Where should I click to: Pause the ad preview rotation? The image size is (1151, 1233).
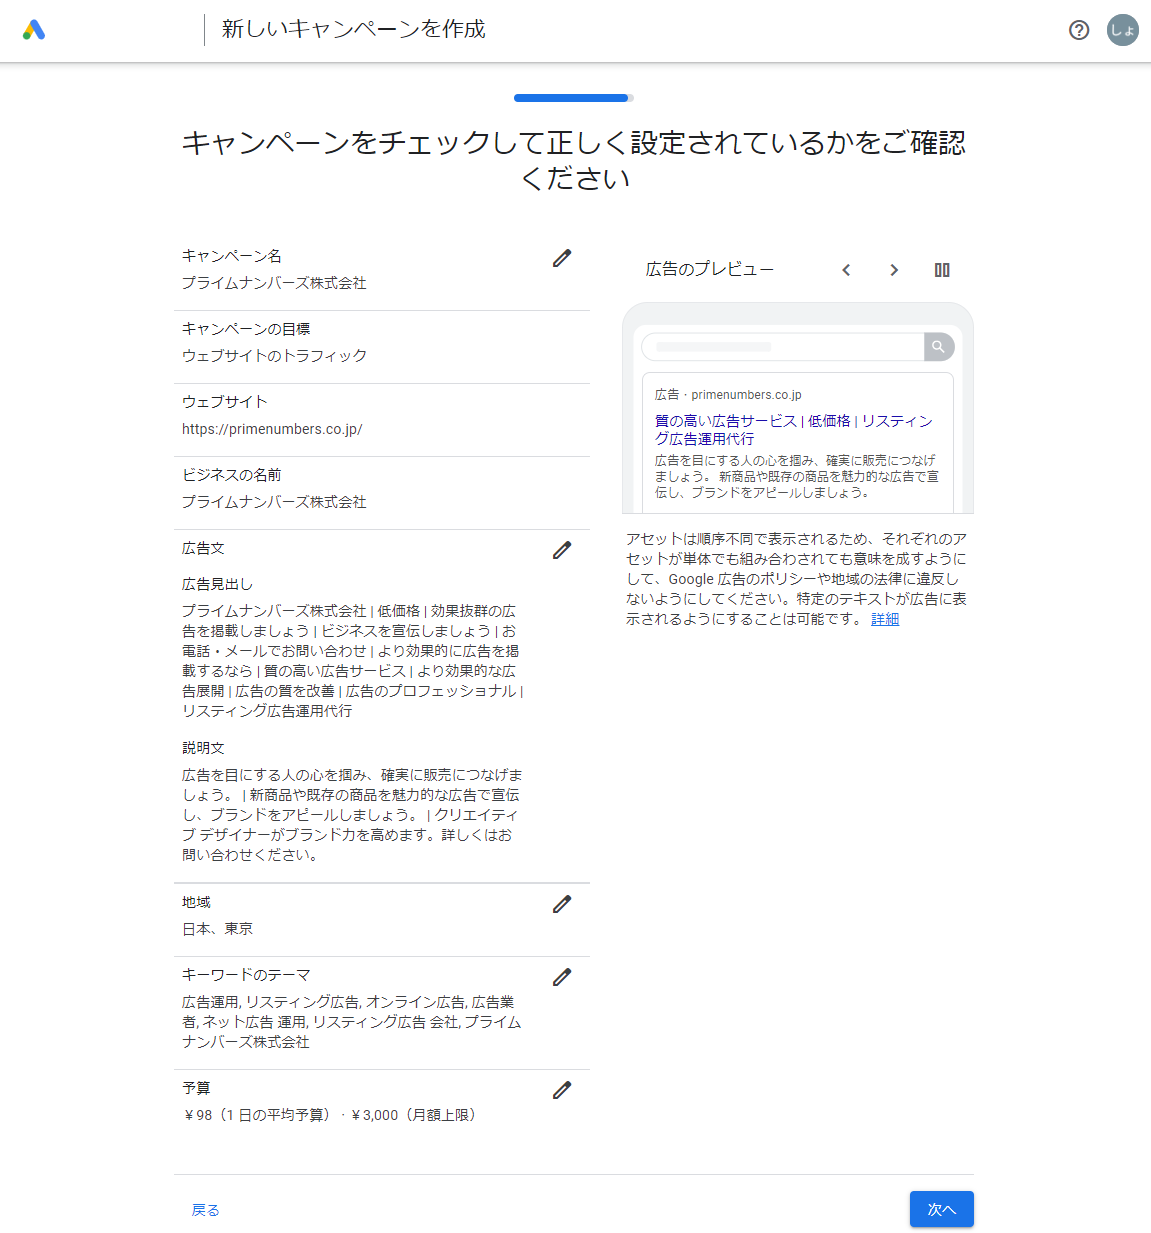click(942, 270)
